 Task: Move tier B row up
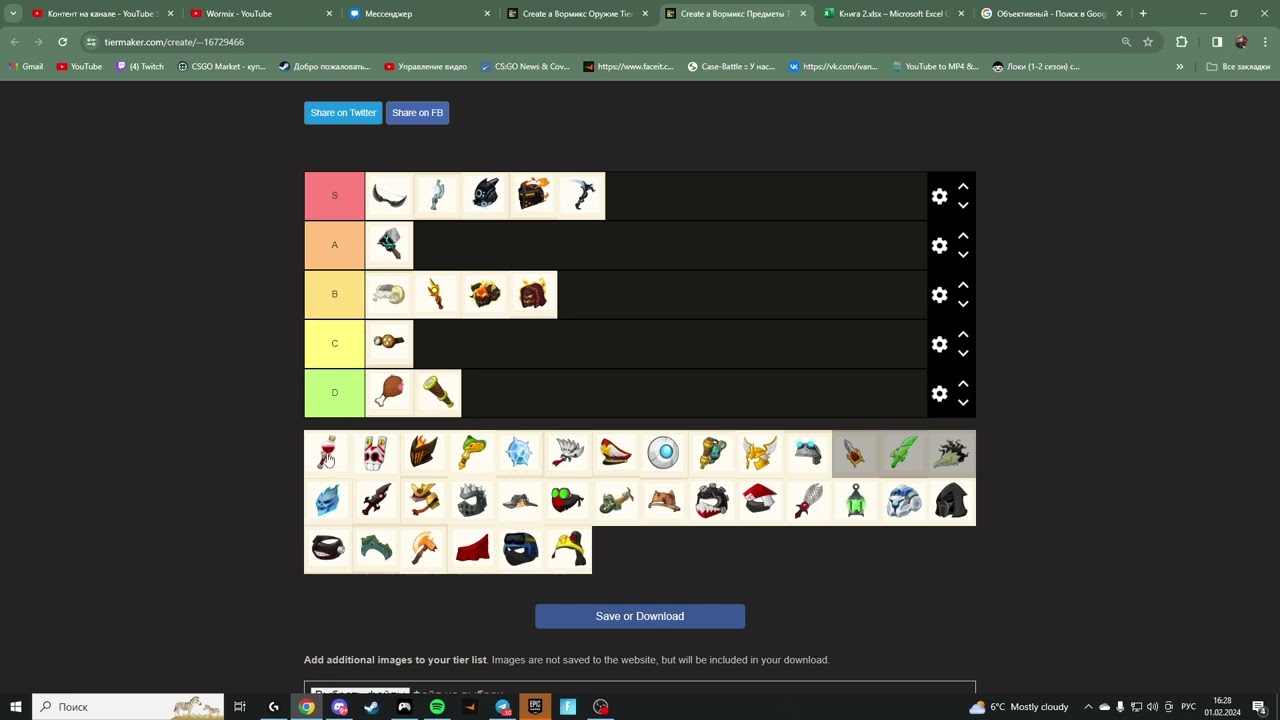pyautogui.click(x=963, y=285)
